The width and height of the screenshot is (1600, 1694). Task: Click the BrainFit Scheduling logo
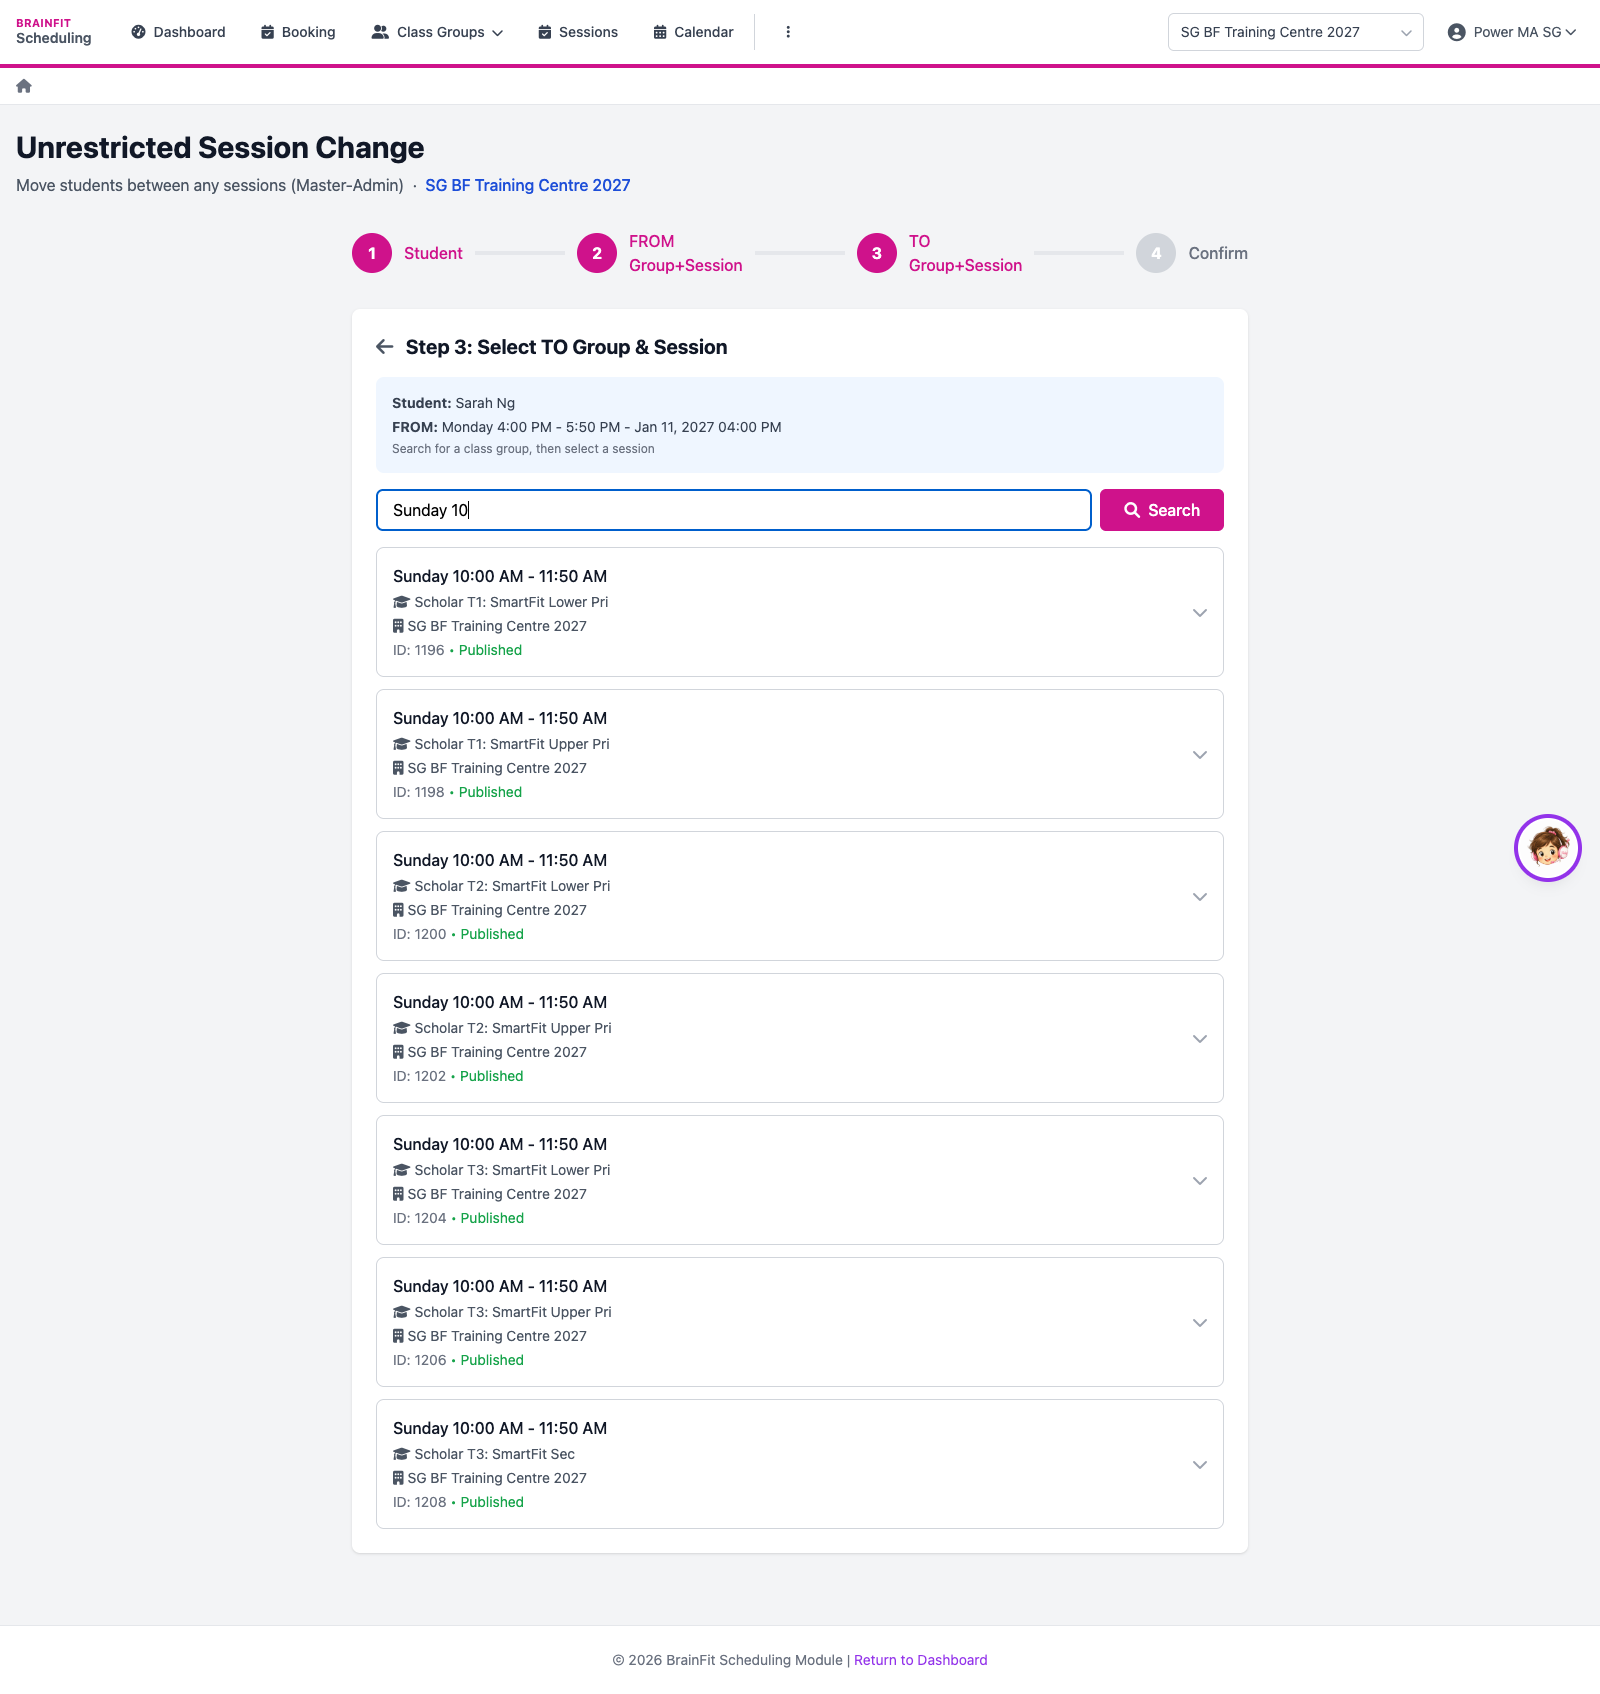coord(54,32)
